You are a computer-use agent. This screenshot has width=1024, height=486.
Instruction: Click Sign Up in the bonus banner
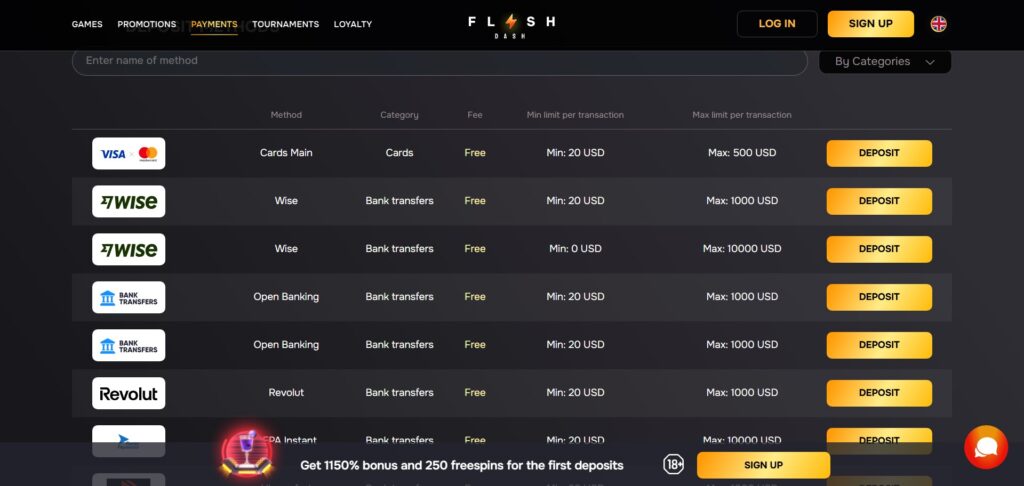pyautogui.click(x=763, y=465)
